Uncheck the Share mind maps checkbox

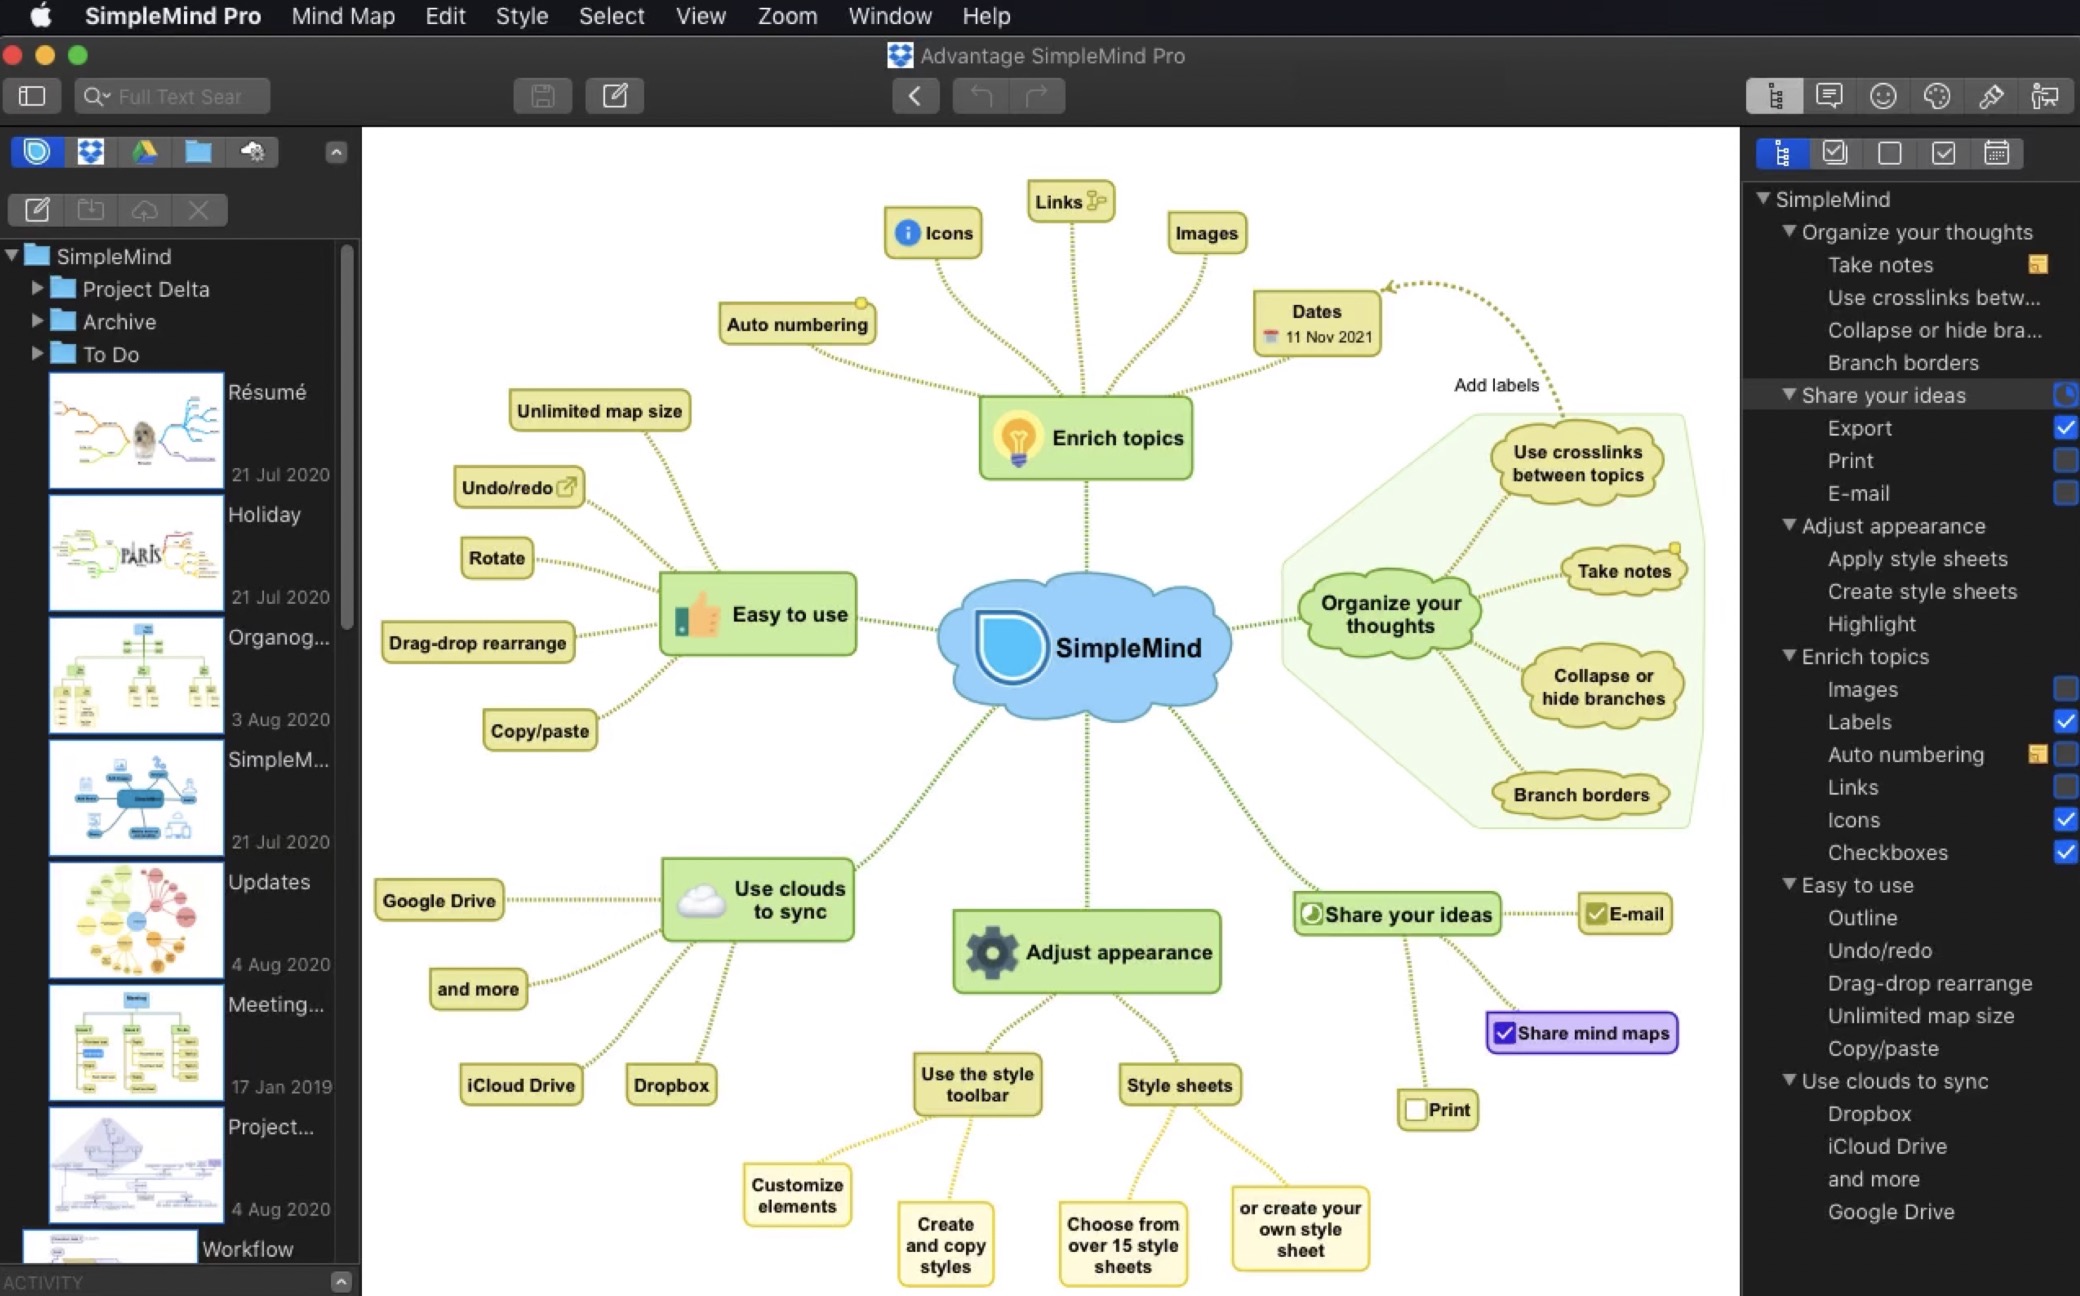click(1504, 1033)
